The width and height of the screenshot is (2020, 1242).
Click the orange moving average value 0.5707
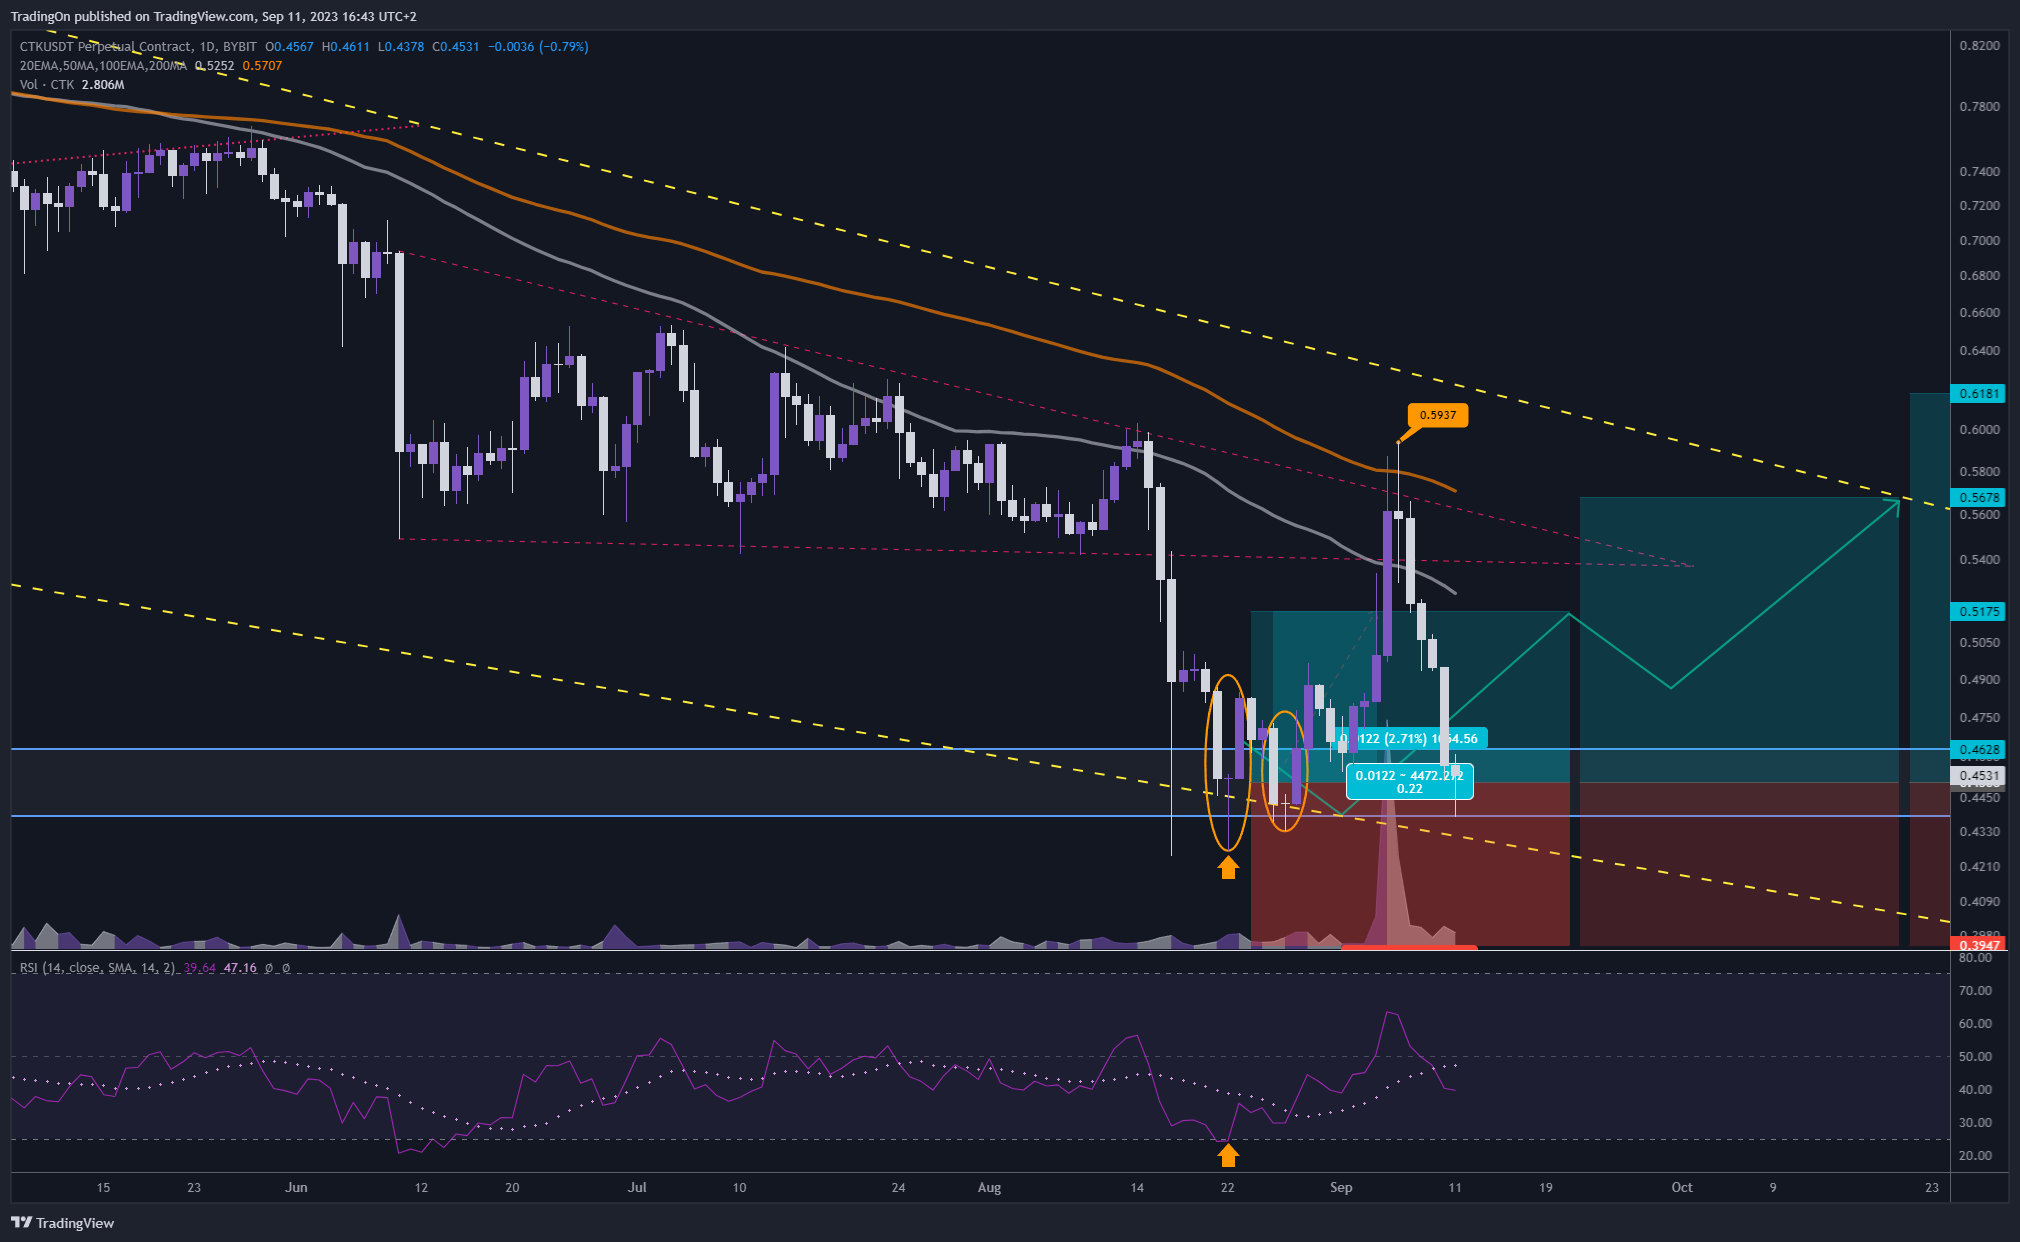(x=262, y=66)
